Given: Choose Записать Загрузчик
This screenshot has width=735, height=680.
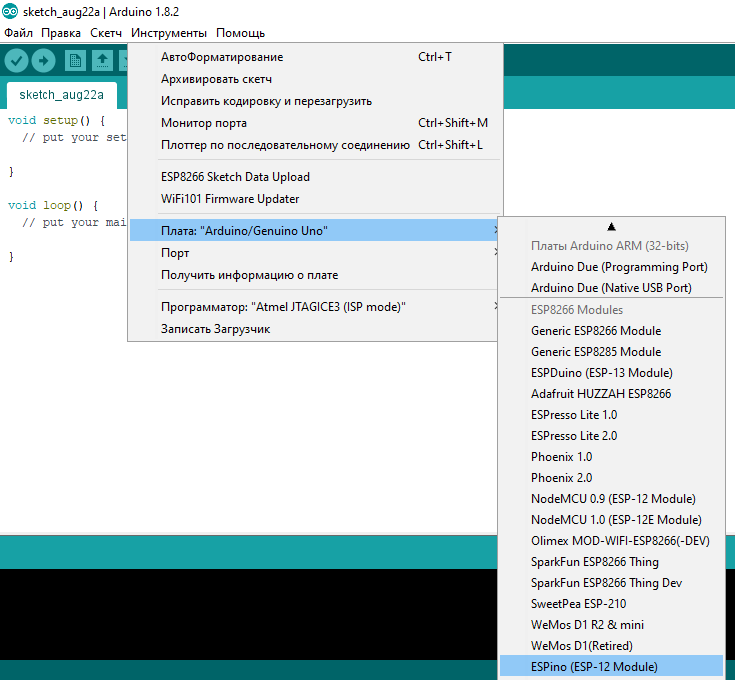Looking at the screenshot, I should point(314,329).
